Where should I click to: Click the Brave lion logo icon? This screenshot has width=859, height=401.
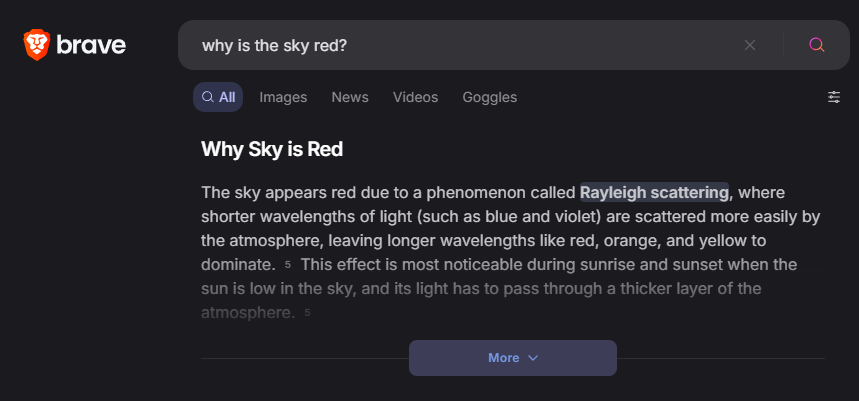(36, 44)
